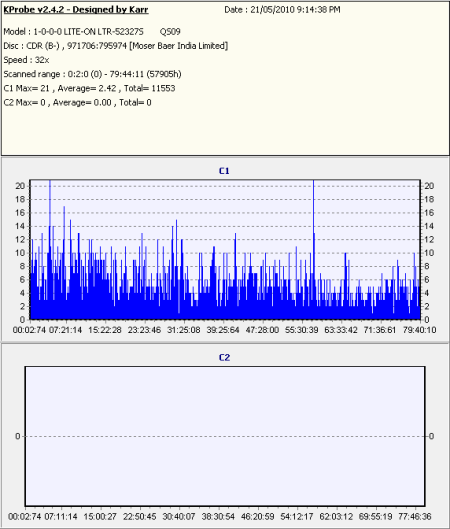
Task: Click the 00:02:74 label under C1 chart
Action: [29, 330]
